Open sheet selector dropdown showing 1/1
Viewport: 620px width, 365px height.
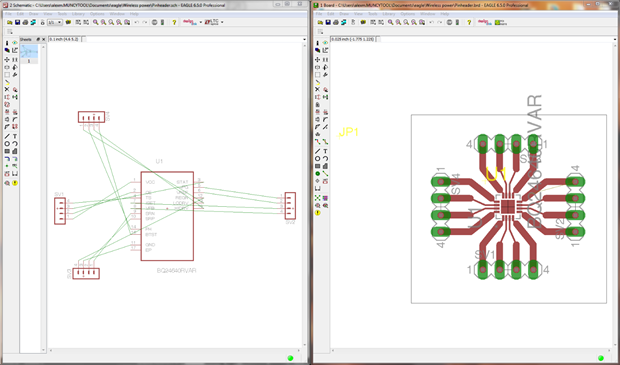(55, 23)
